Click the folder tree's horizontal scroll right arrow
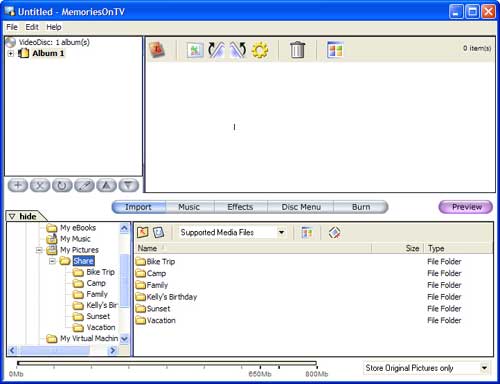The height and width of the screenshot is (384, 500). click(113, 350)
